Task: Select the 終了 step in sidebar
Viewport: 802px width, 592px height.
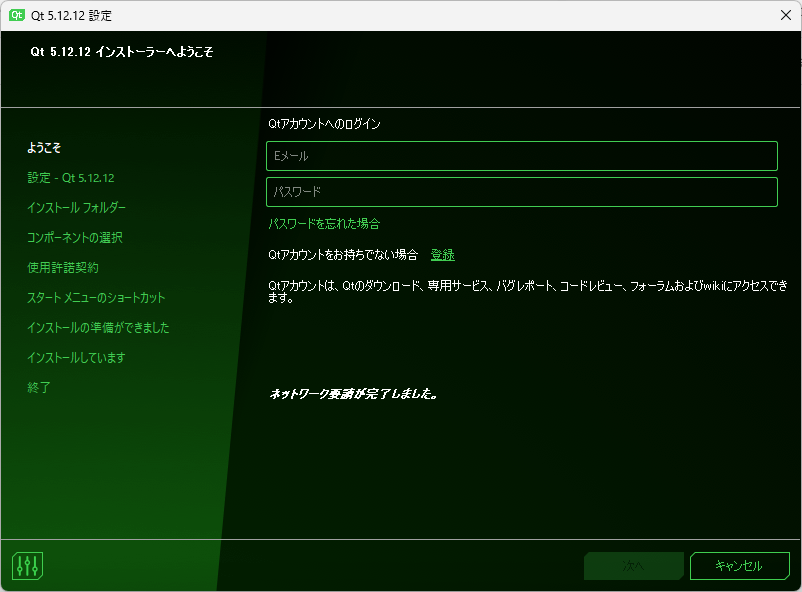Action: tap(39, 387)
